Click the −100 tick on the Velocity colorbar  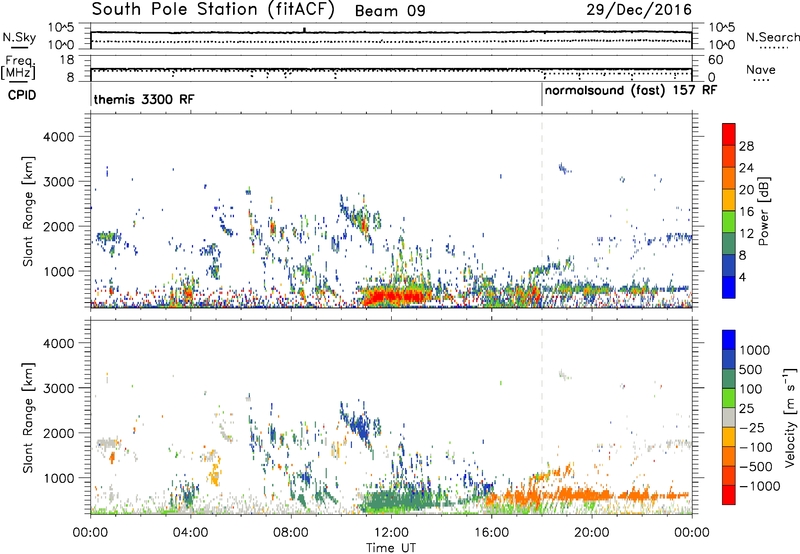click(x=756, y=447)
